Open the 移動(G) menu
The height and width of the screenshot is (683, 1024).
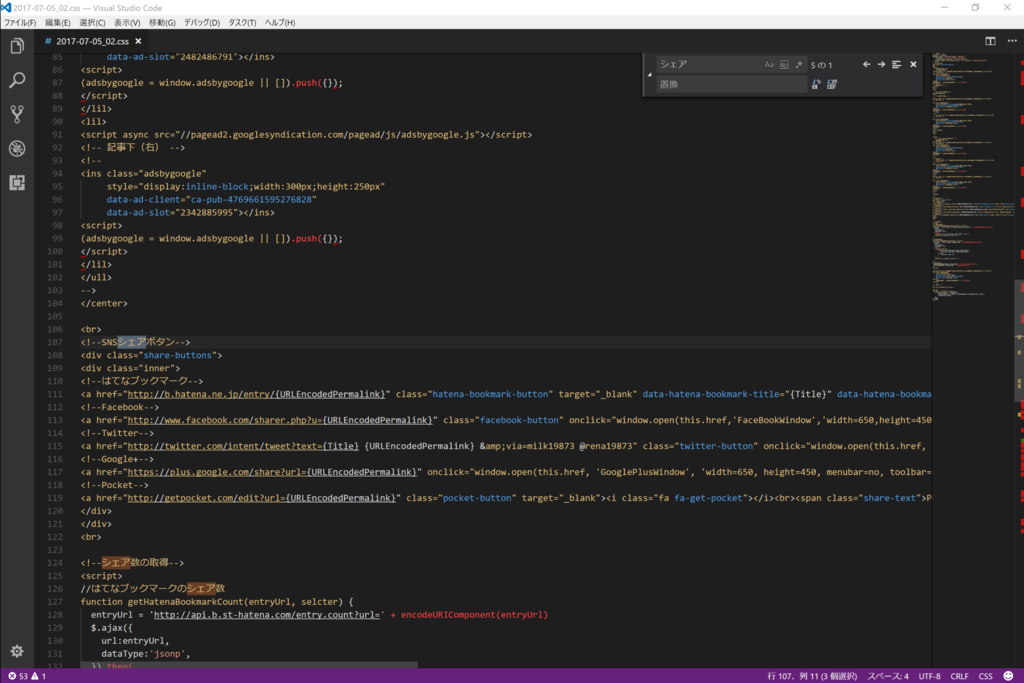(162, 22)
